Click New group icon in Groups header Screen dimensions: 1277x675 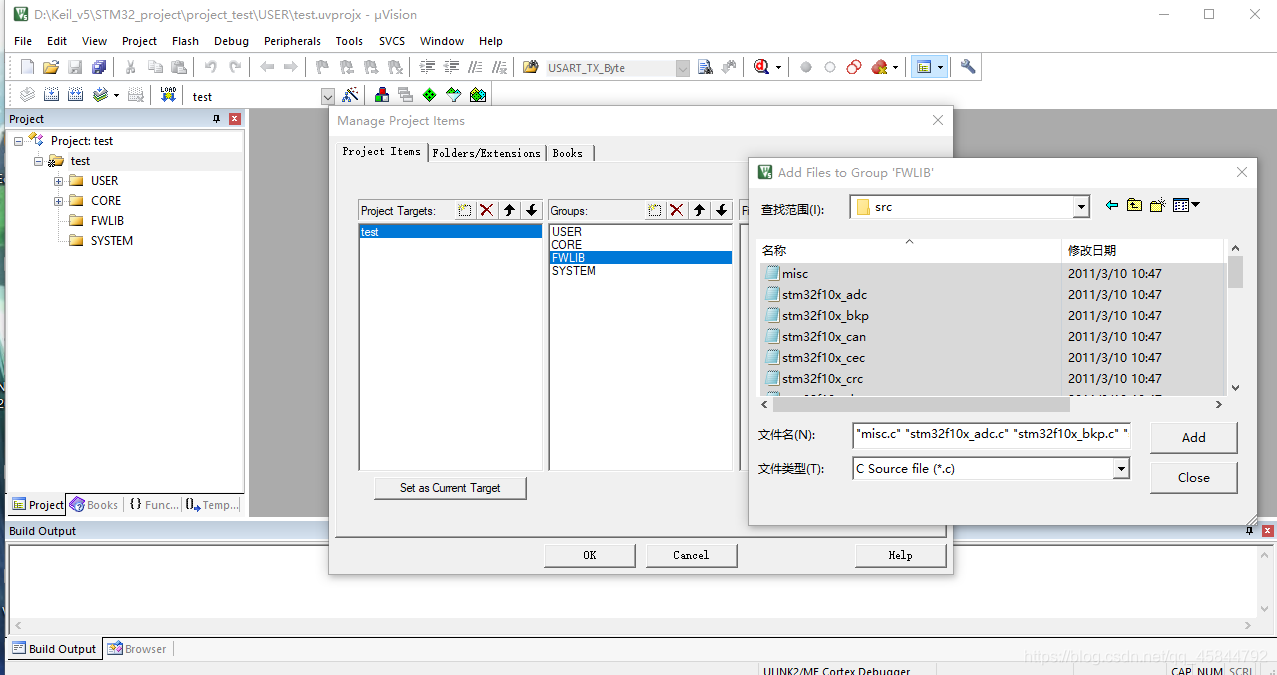(654, 210)
